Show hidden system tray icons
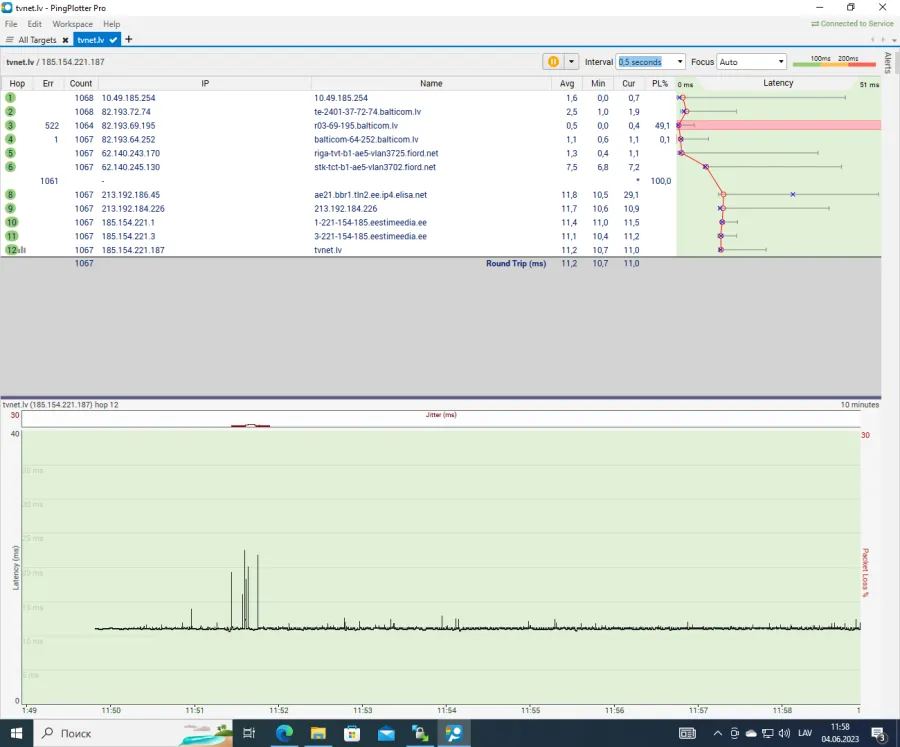Screen dimensions: 900x747 click(x=717, y=733)
